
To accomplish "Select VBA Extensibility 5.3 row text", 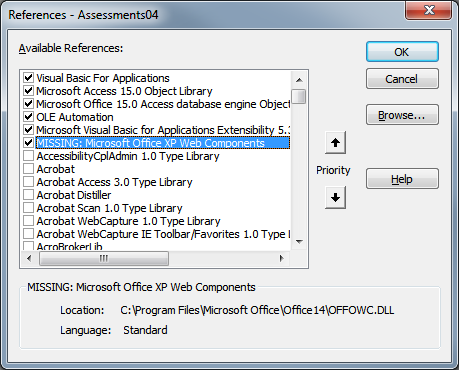I will click(163, 130).
